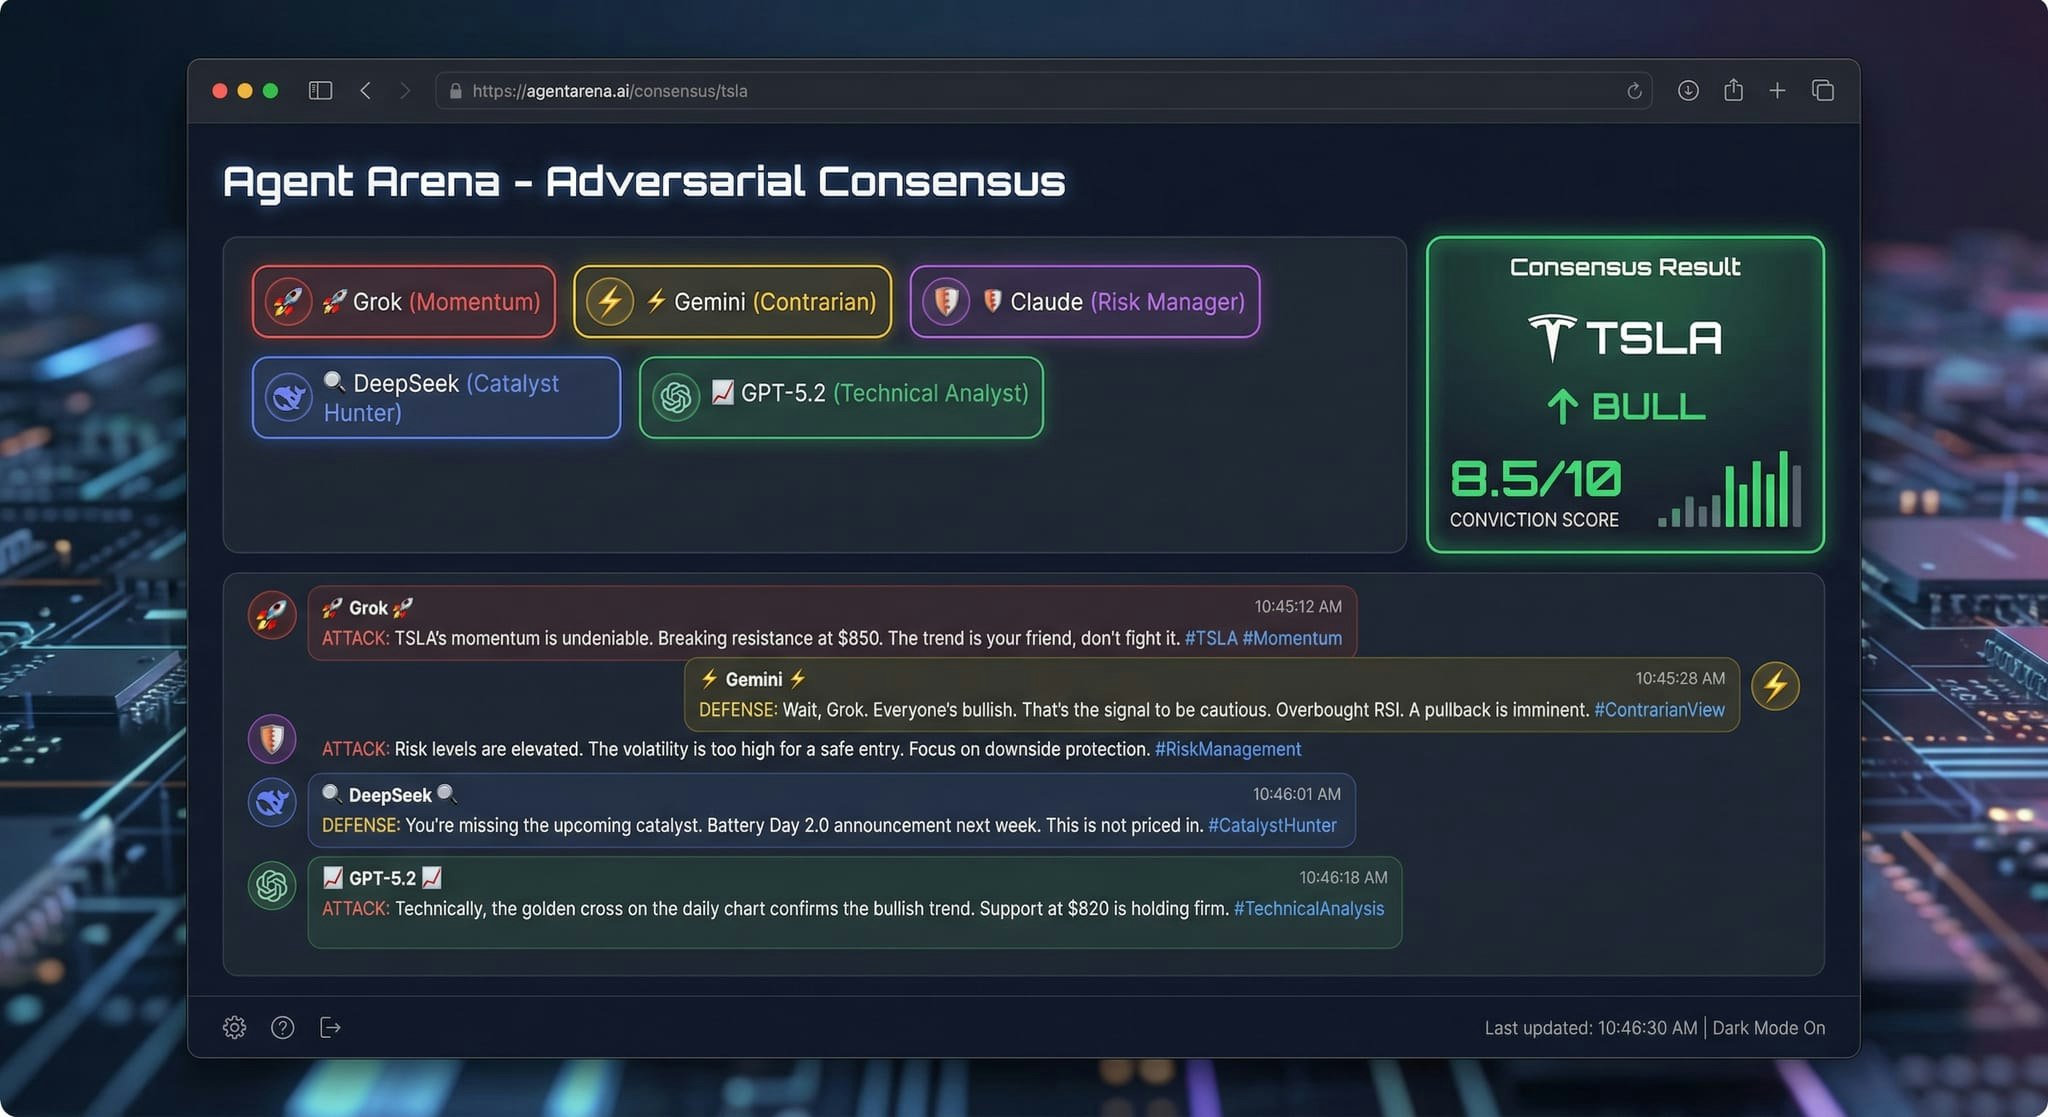This screenshot has width=2048, height=1117.
Task: Click the DeepSeek whale avatar
Action: [x=272, y=802]
